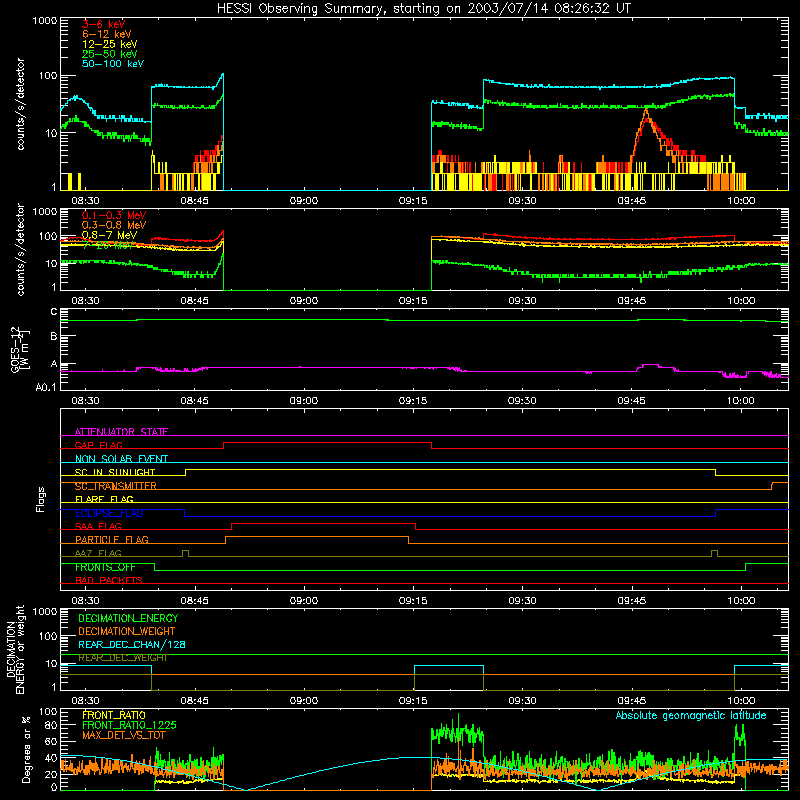Select the FRONTS_OFF flag label
800x800 pixels.
[105, 567]
